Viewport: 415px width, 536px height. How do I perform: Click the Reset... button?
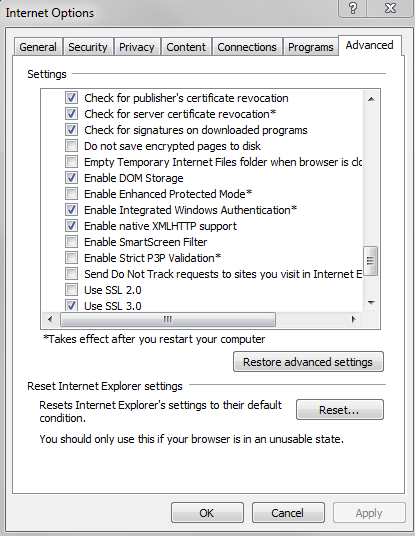coord(339,410)
